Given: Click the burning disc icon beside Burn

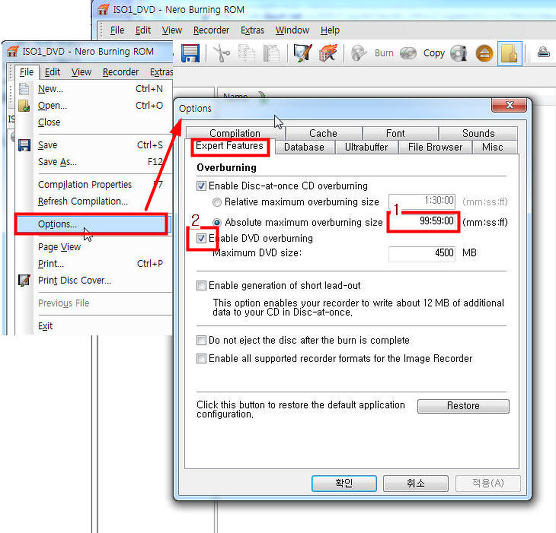Looking at the screenshot, I should tap(358, 53).
